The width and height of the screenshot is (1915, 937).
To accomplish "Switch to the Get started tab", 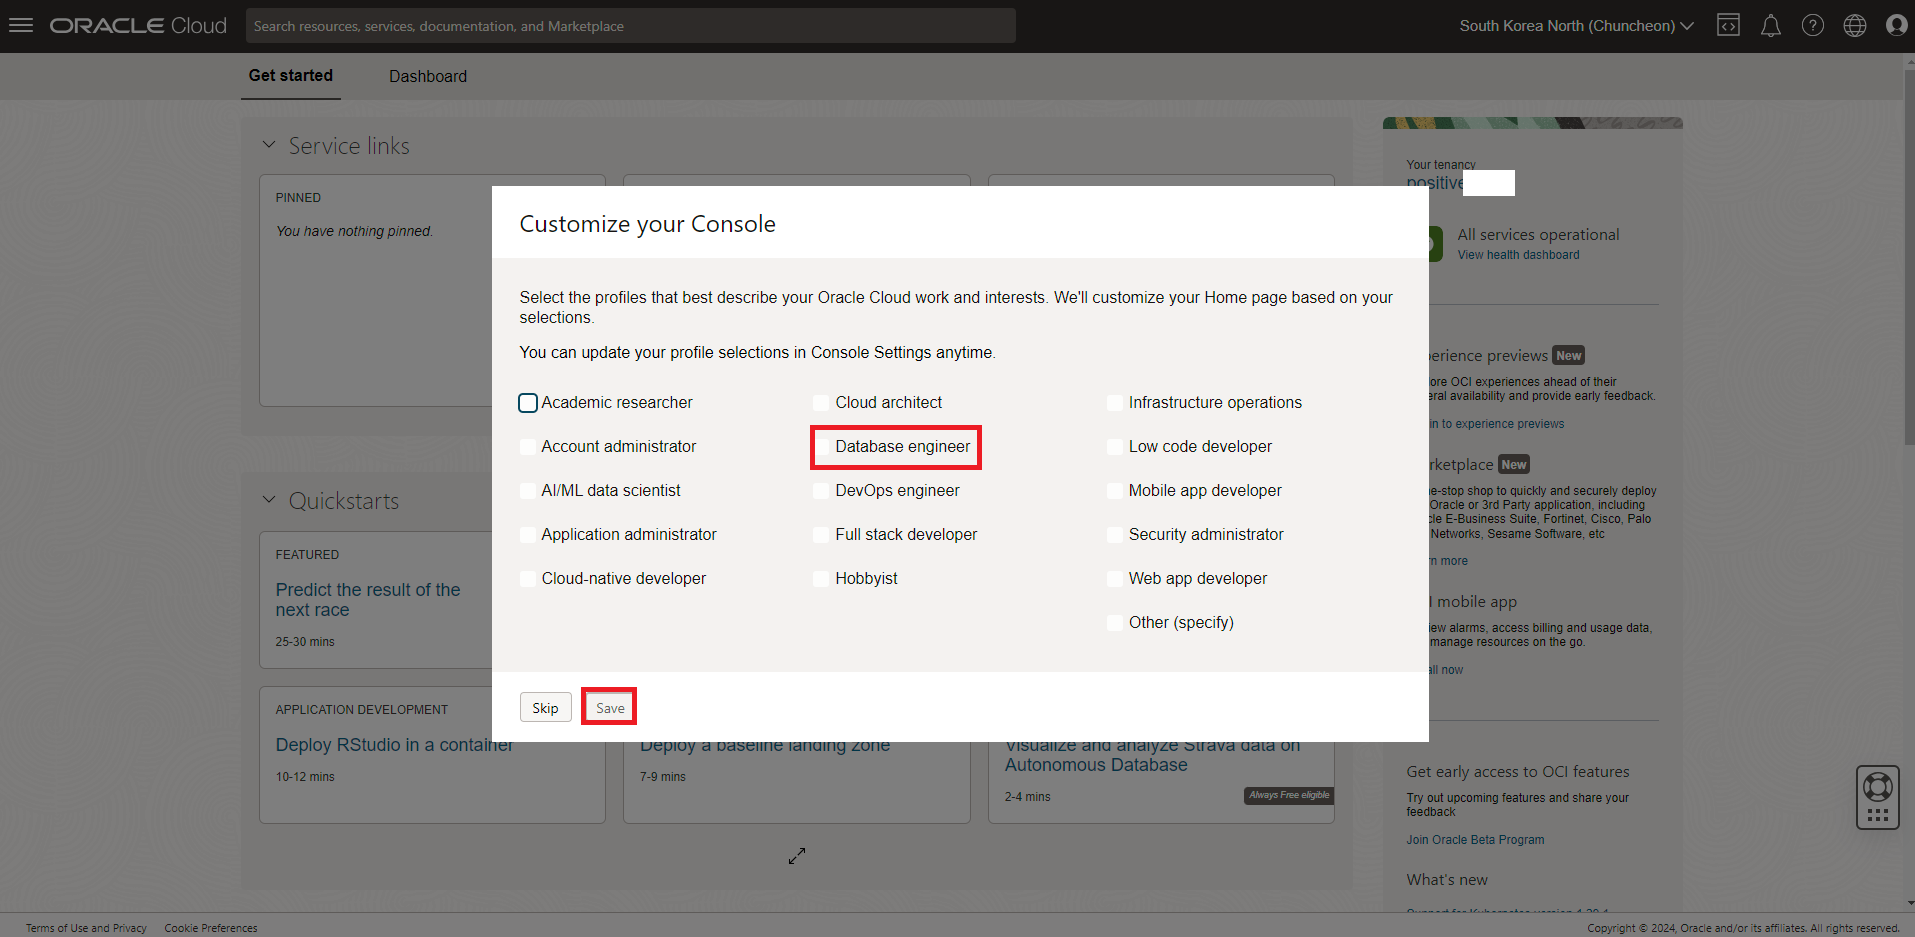I will pos(291,76).
